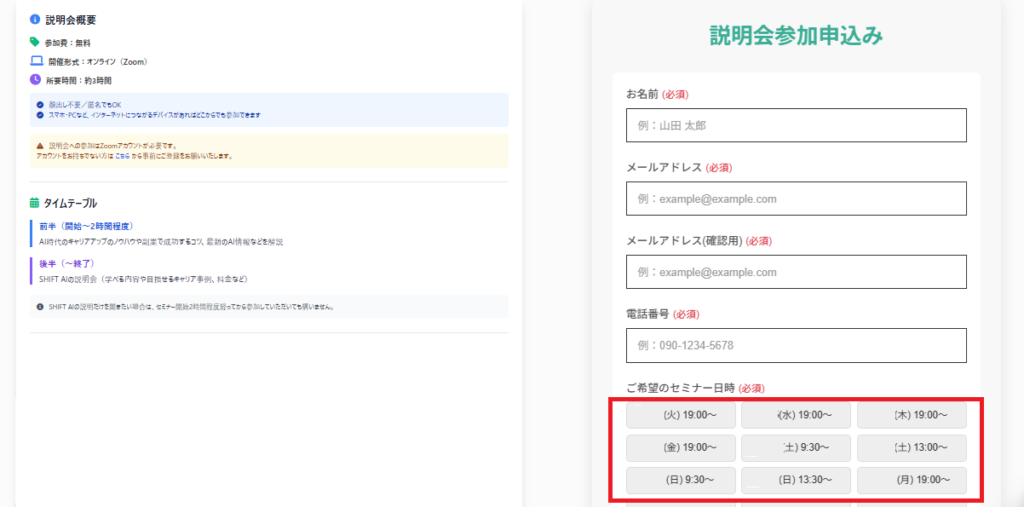Click the 説明会参加申込み form title
The width and height of the screenshot is (1024, 507).
796,36
